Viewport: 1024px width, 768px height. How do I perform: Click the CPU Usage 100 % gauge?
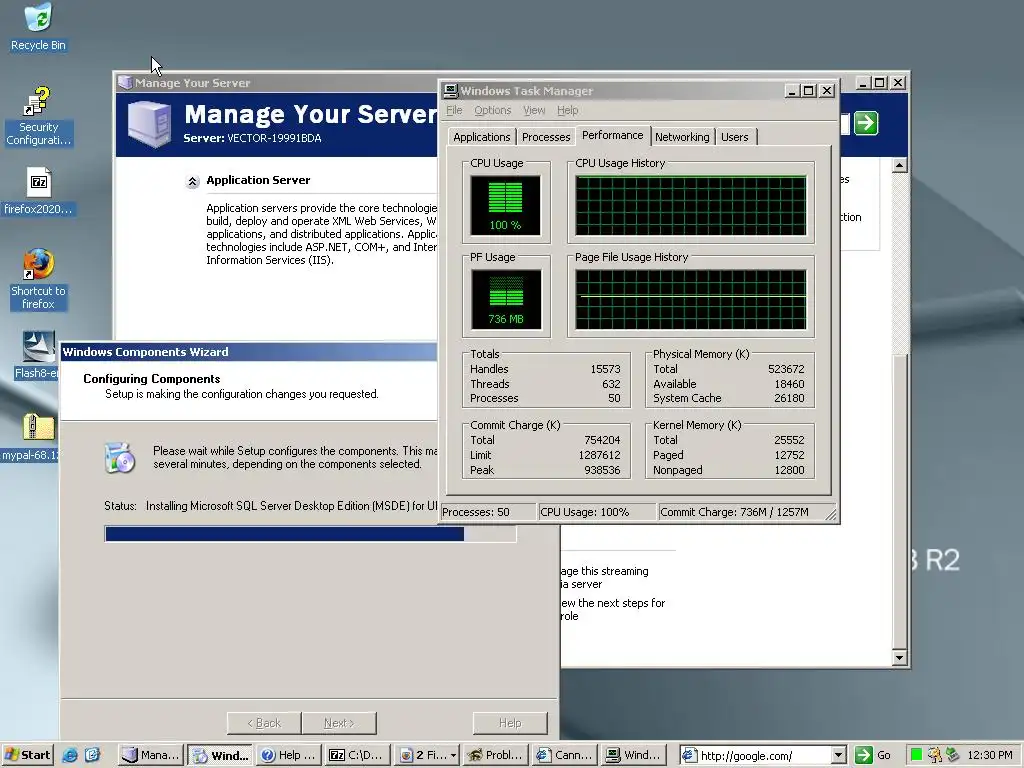505,205
